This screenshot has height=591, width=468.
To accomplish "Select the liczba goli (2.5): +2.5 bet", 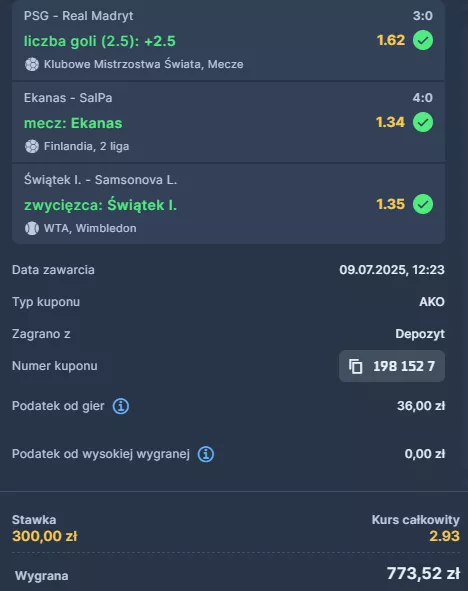I will (x=99, y=41).
